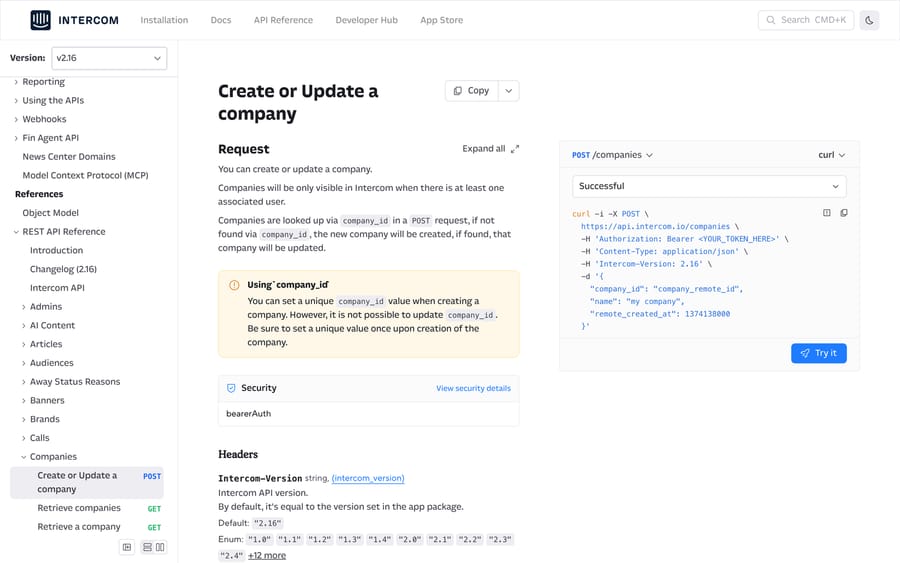Image resolution: width=900 pixels, height=563 pixels.
Task: Show +12 more enum values
Action: coord(267,556)
